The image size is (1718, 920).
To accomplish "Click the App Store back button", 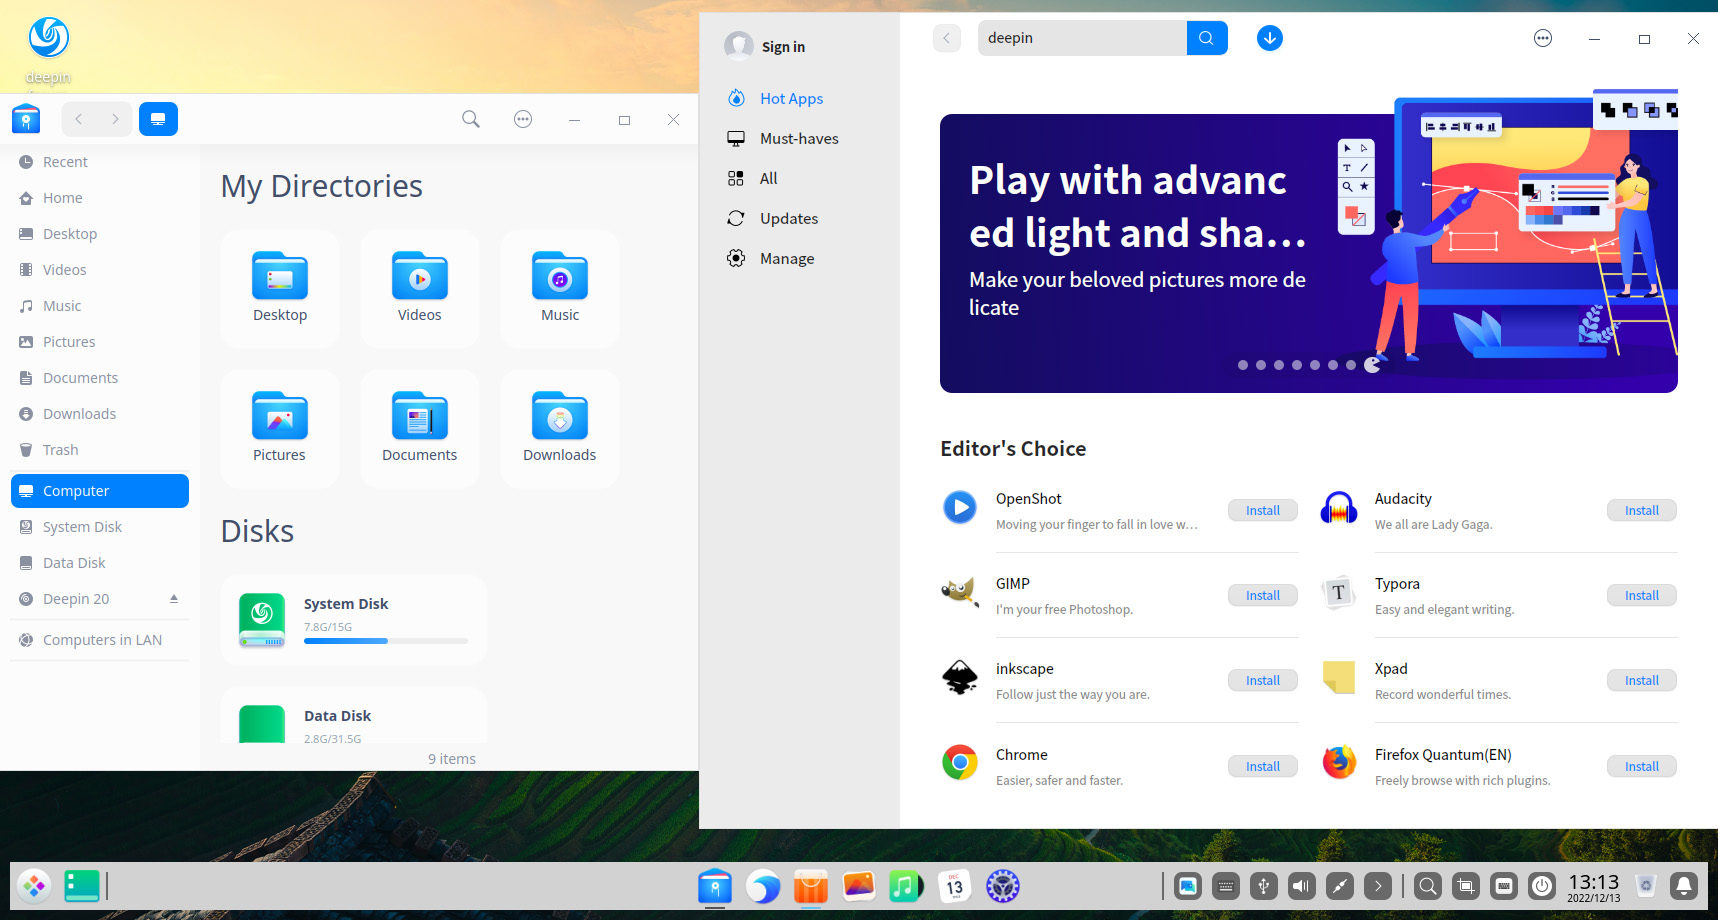I will (x=947, y=38).
